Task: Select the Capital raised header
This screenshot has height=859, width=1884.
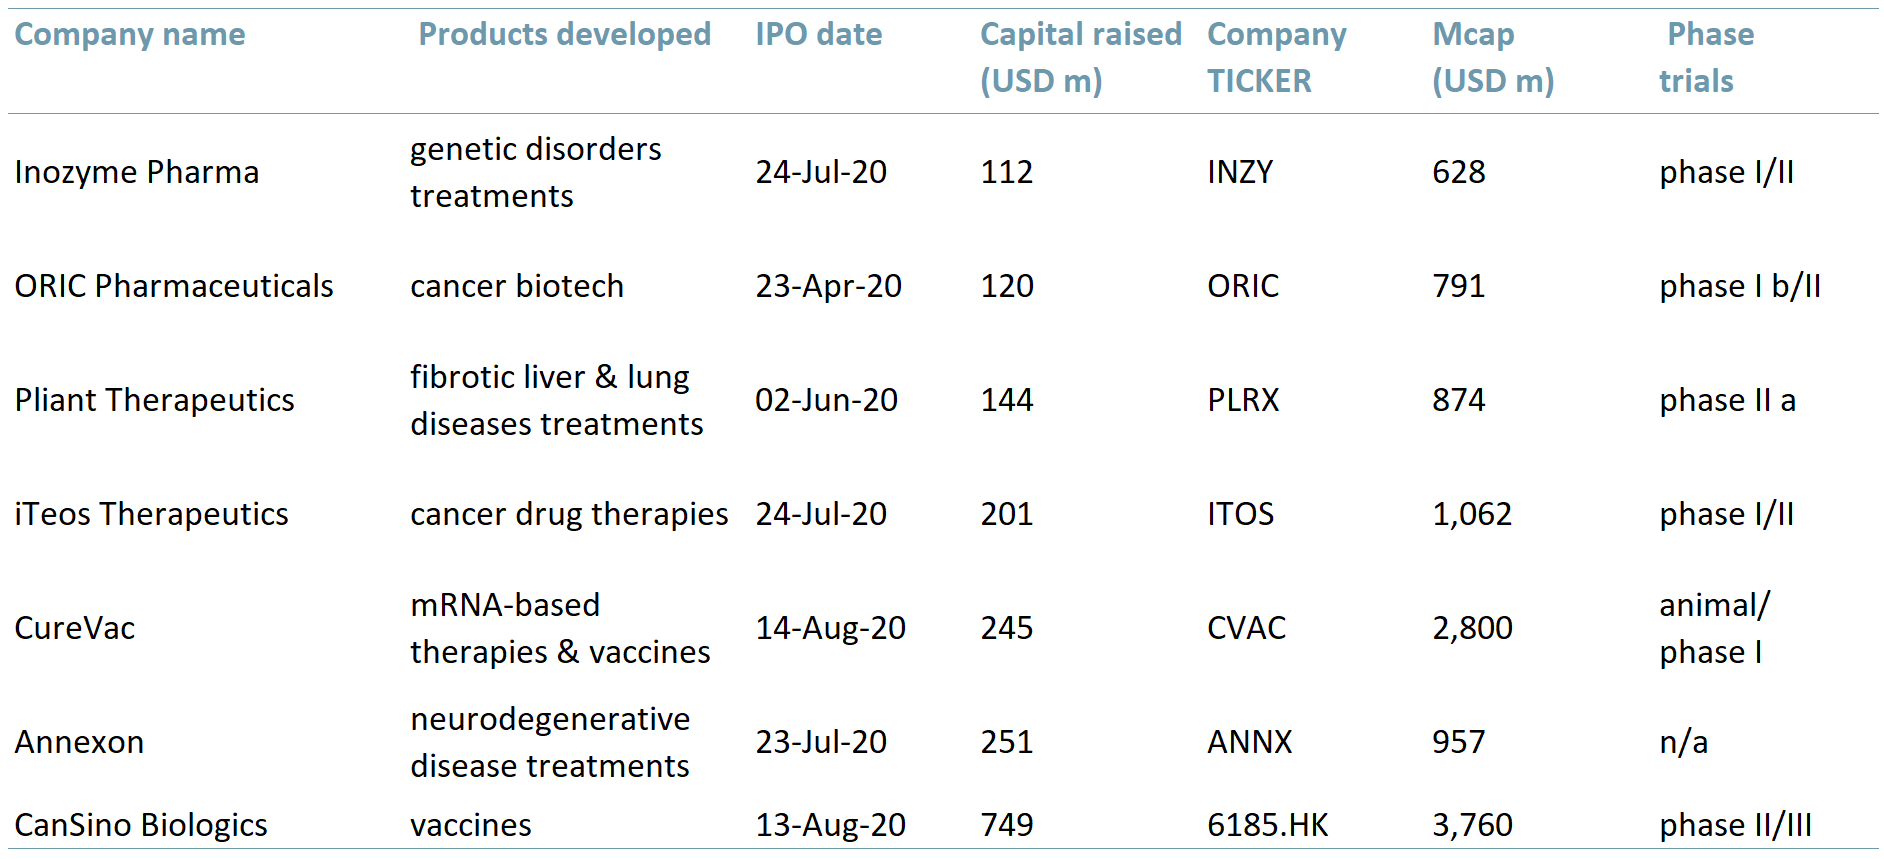Action: (1080, 58)
